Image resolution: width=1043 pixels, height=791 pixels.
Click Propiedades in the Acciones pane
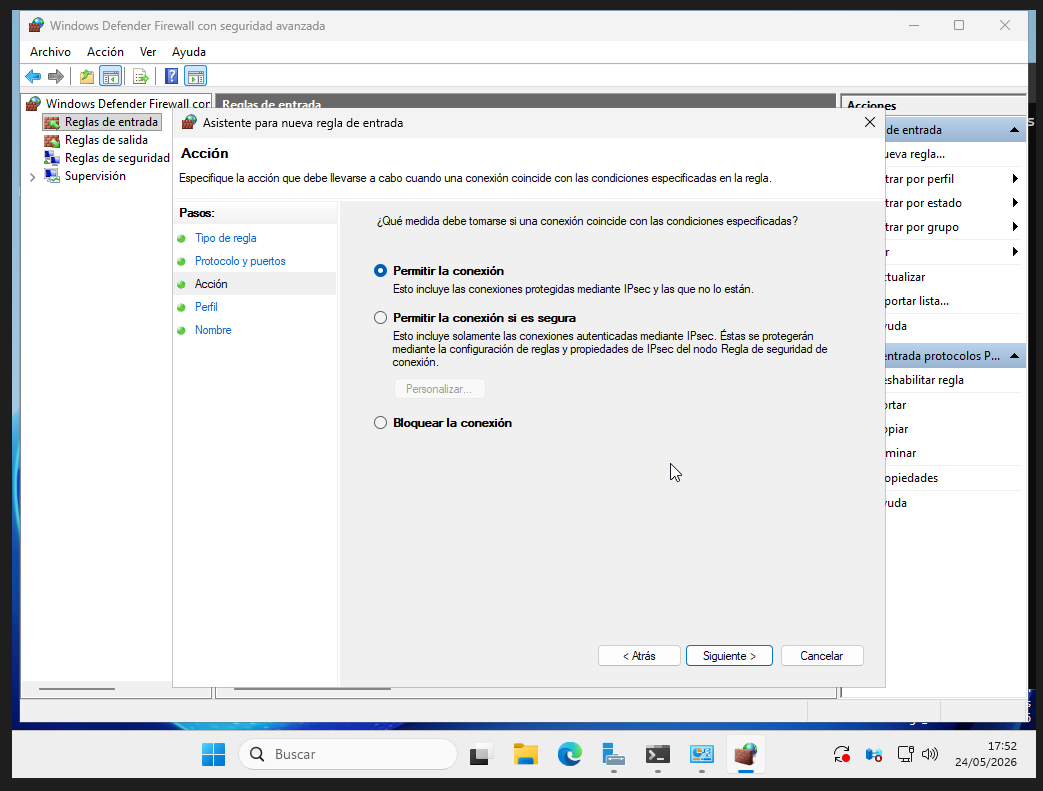(x=911, y=478)
